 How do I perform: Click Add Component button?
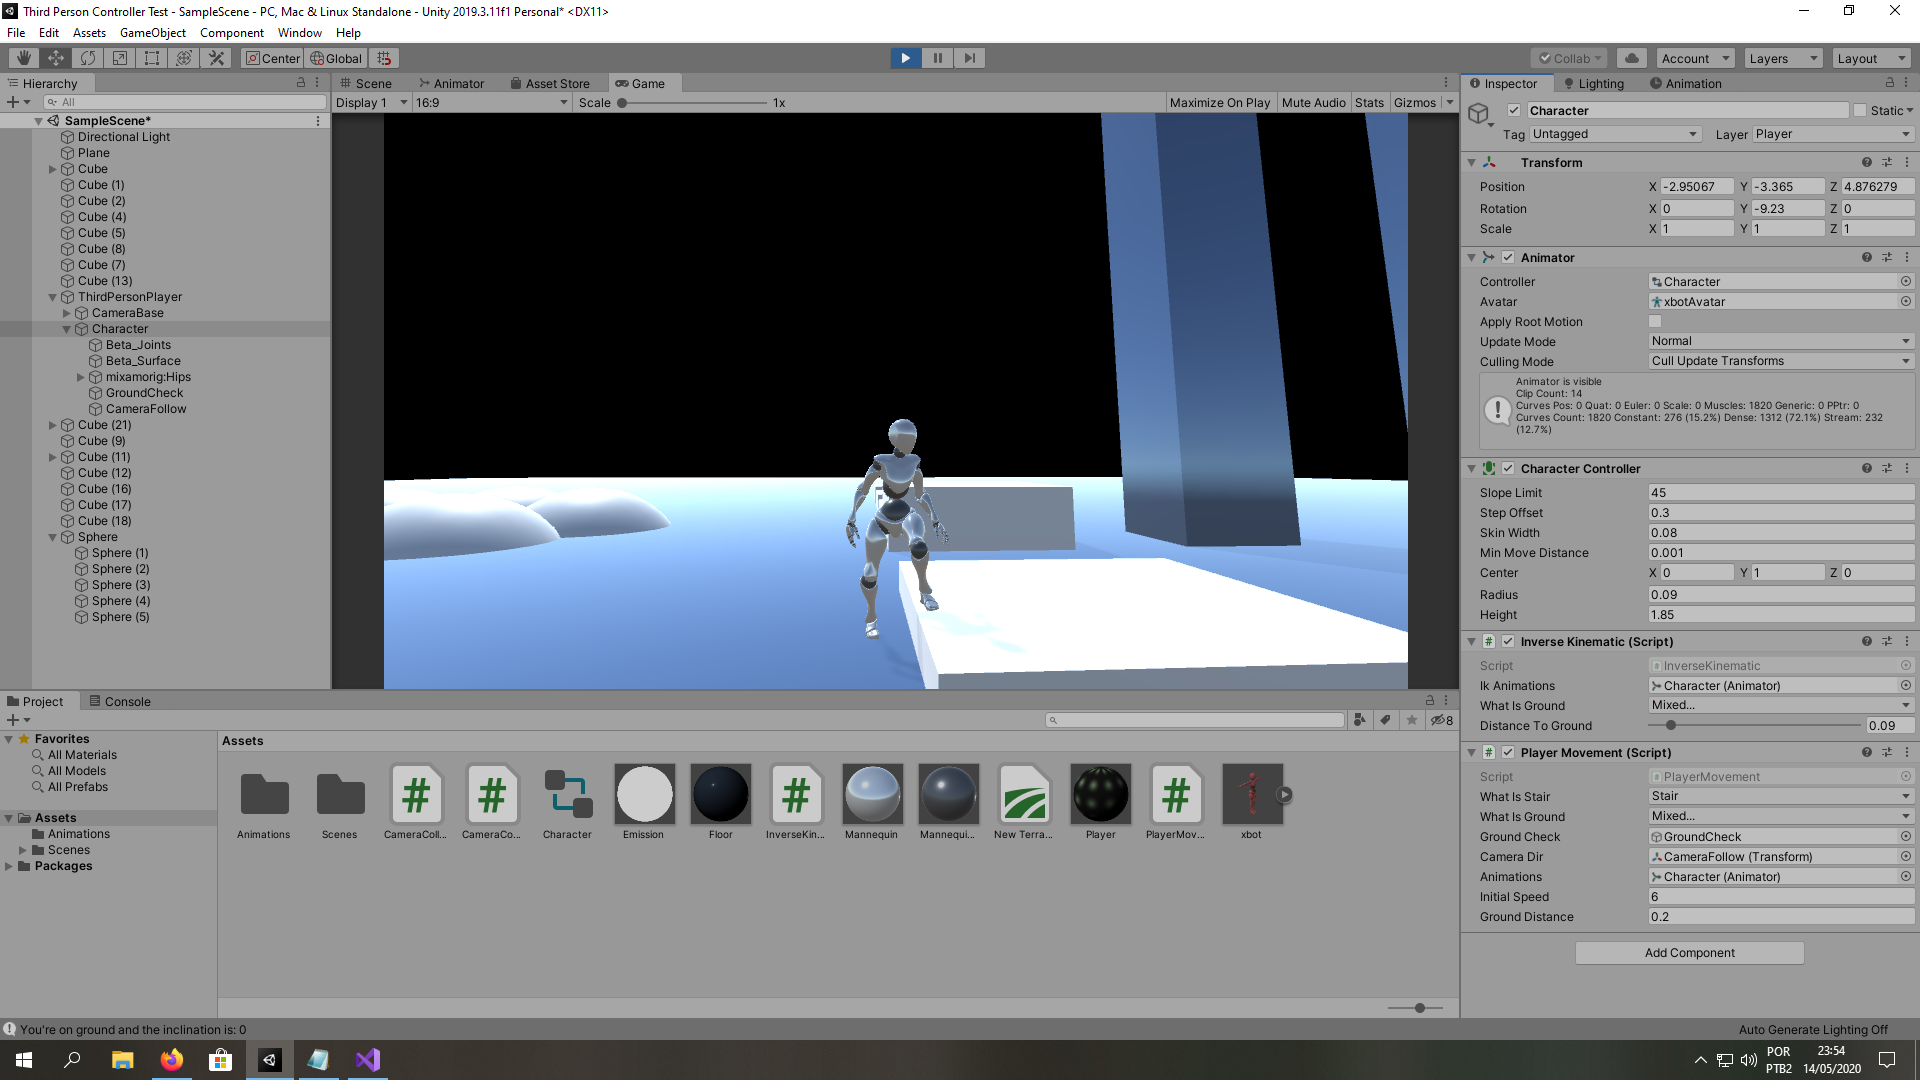pos(1689,952)
